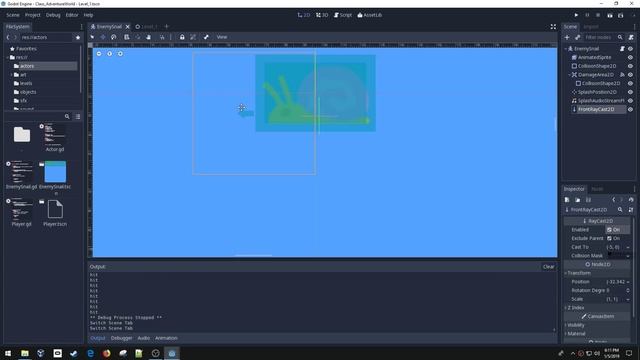This screenshot has width=640, height=360.
Task: Activate the Move Mode tool
Action: [103, 37]
